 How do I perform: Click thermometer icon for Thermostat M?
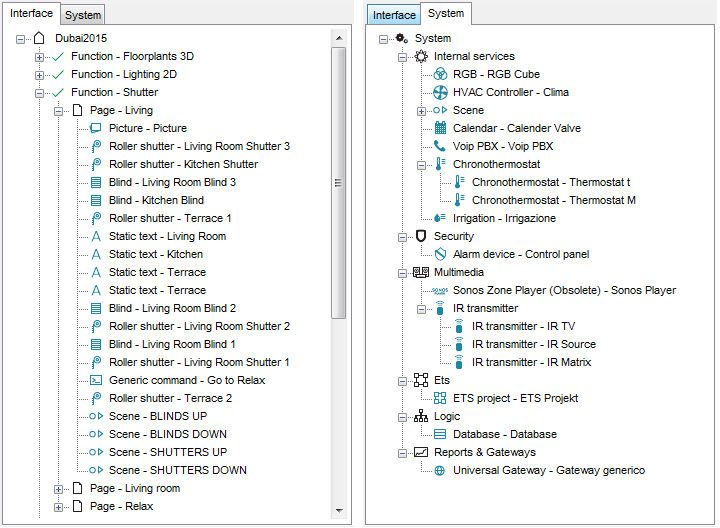pyautogui.click(x=460, y=200)
